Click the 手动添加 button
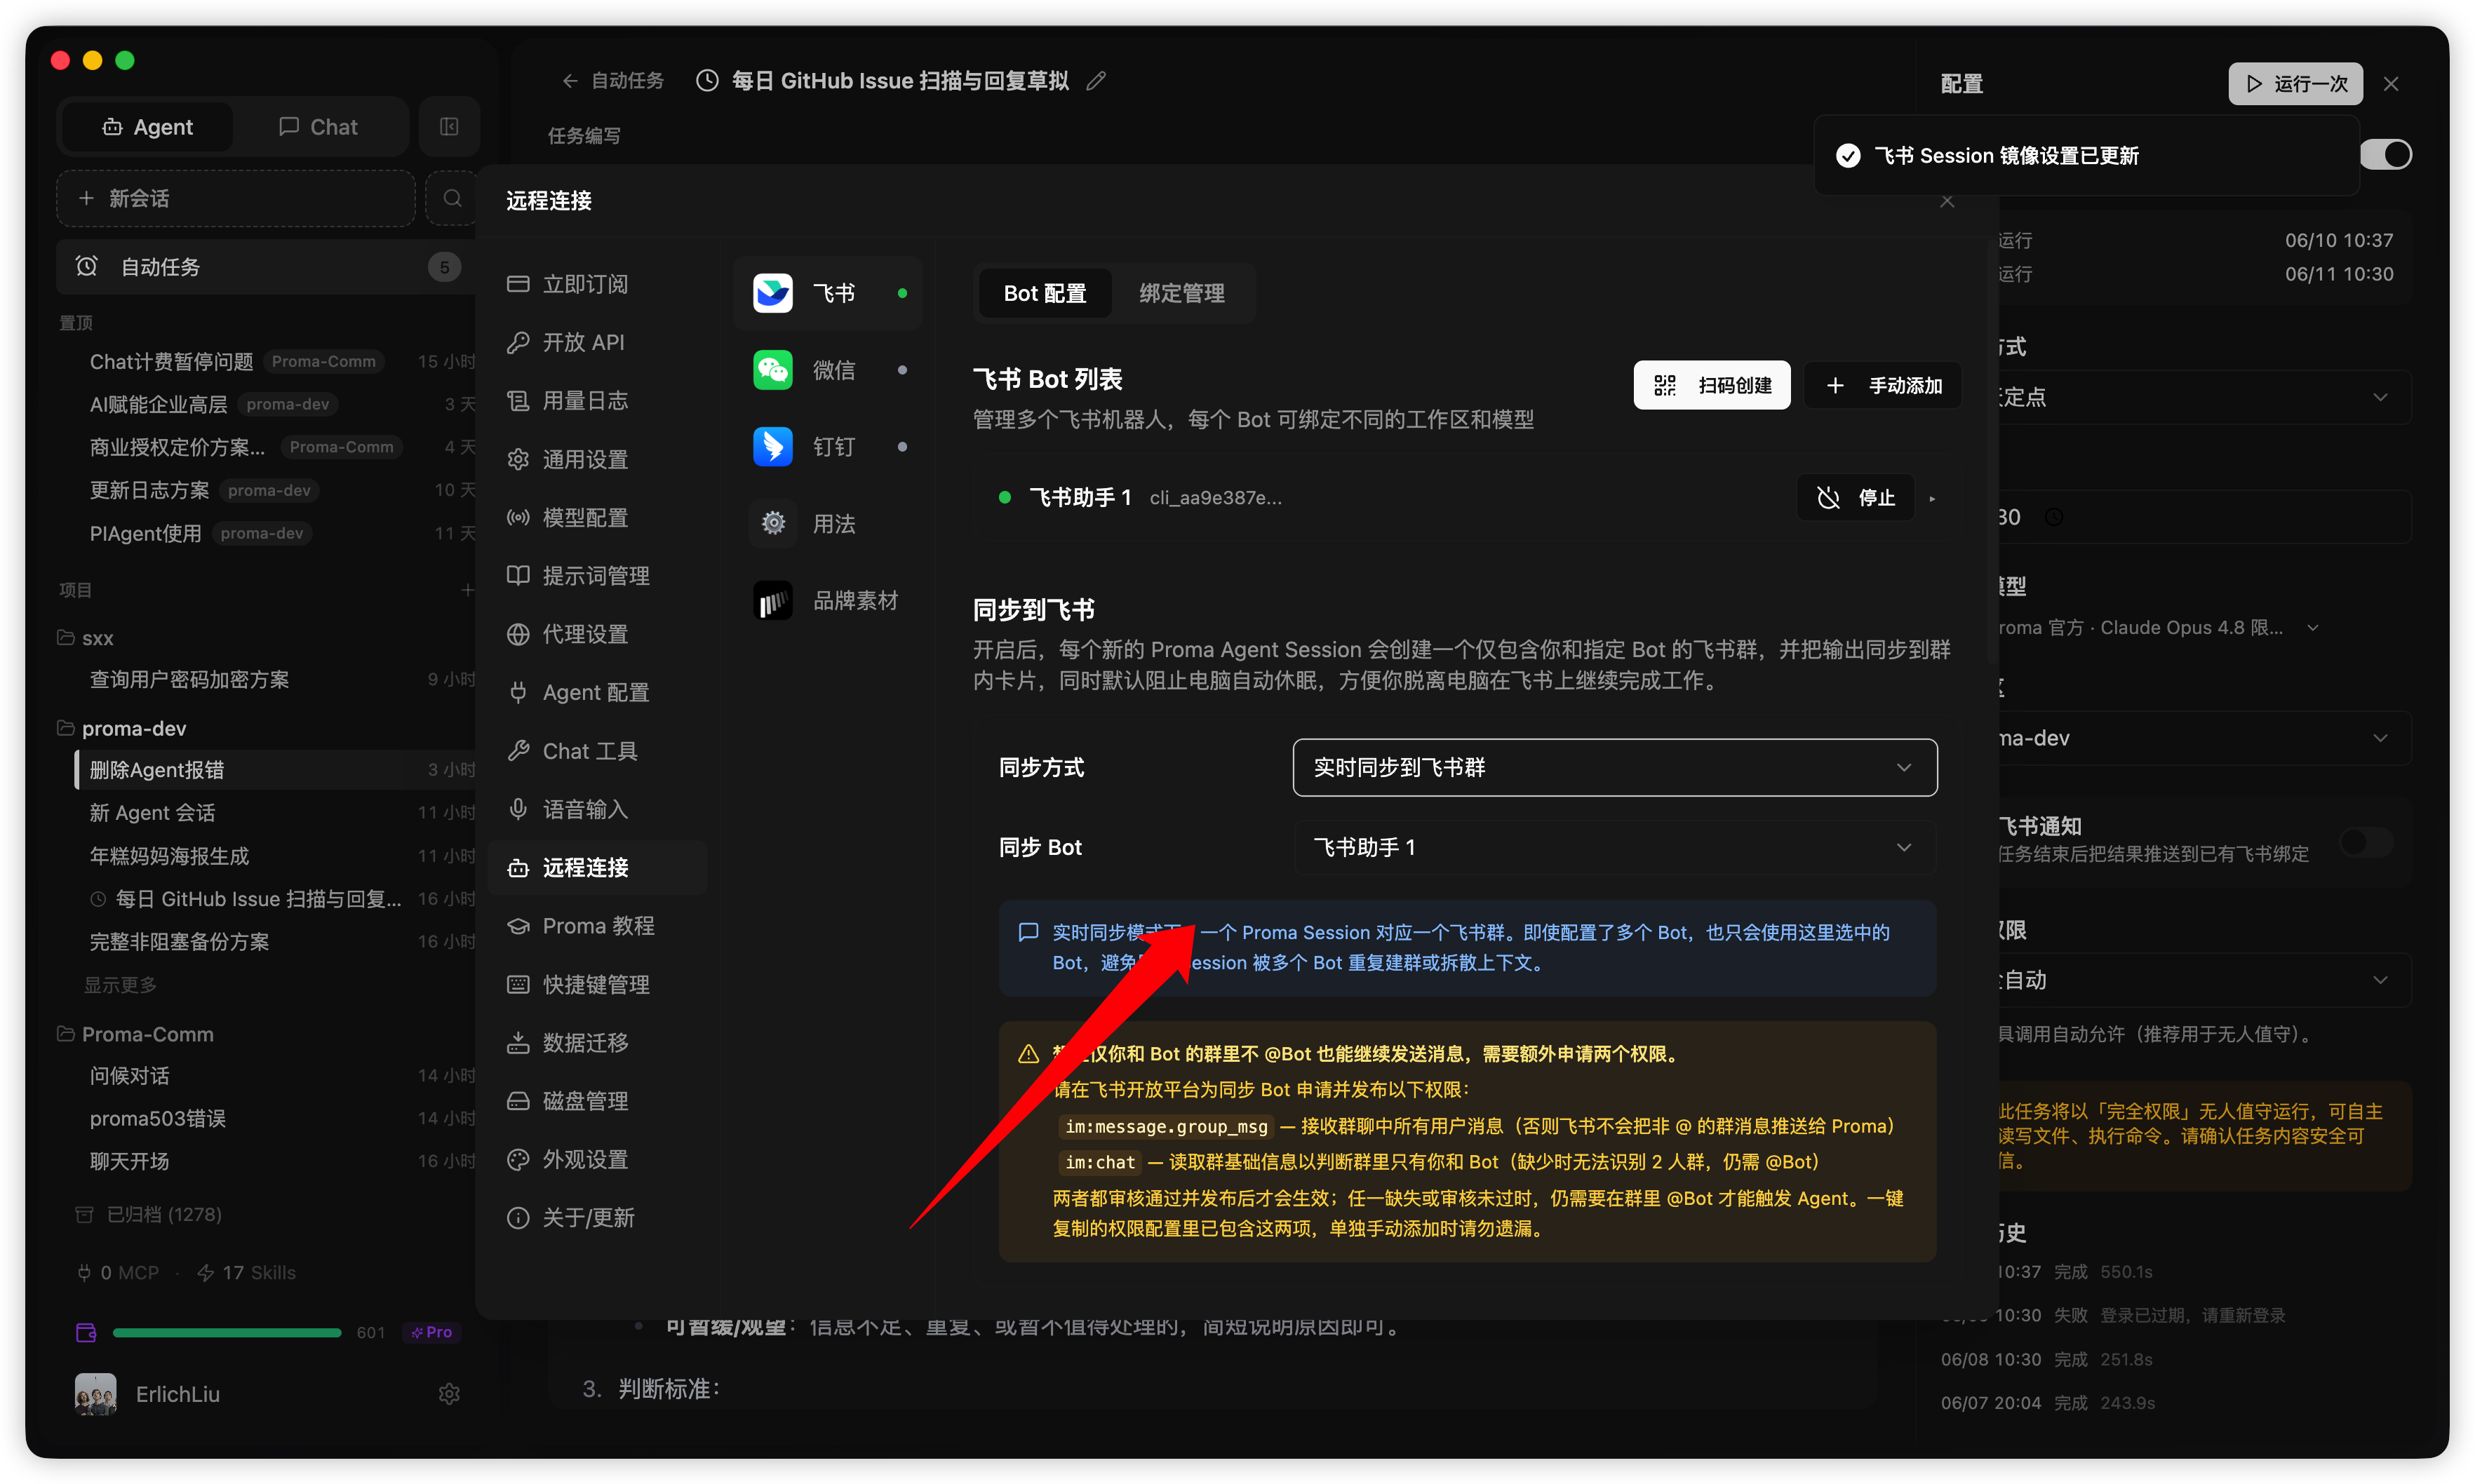Image resolution: width=2475 pixels, height=1484 pixels. 1882,386
